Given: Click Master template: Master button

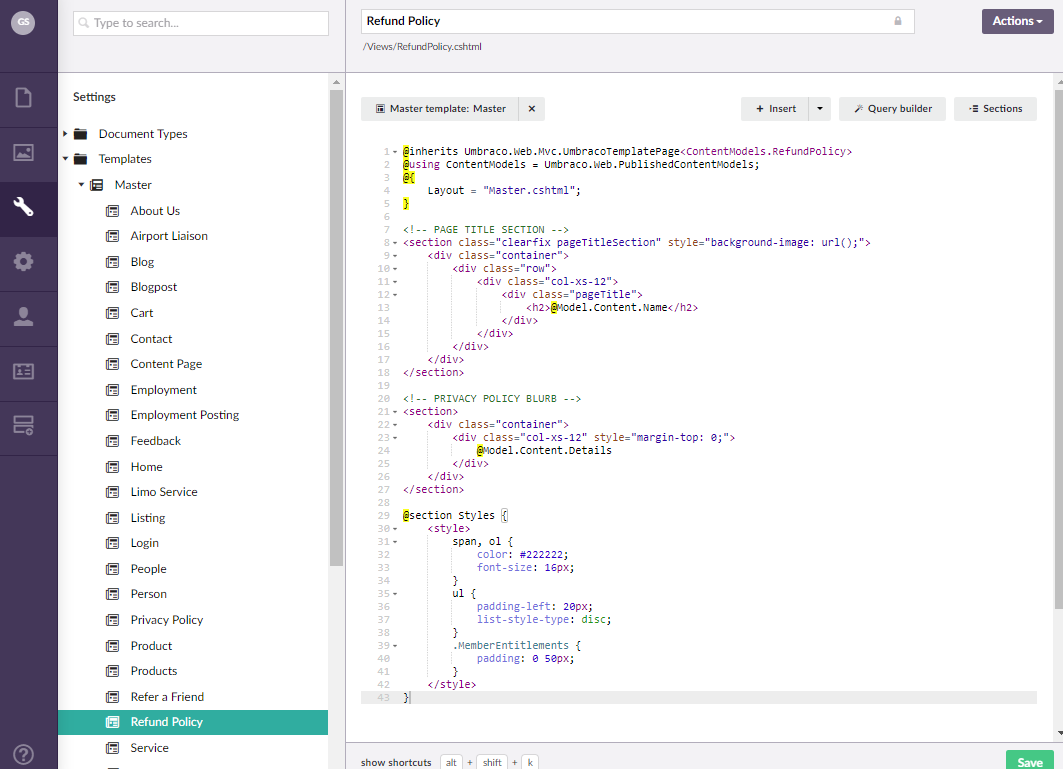Looking at the screenshot, I should 440,109.
